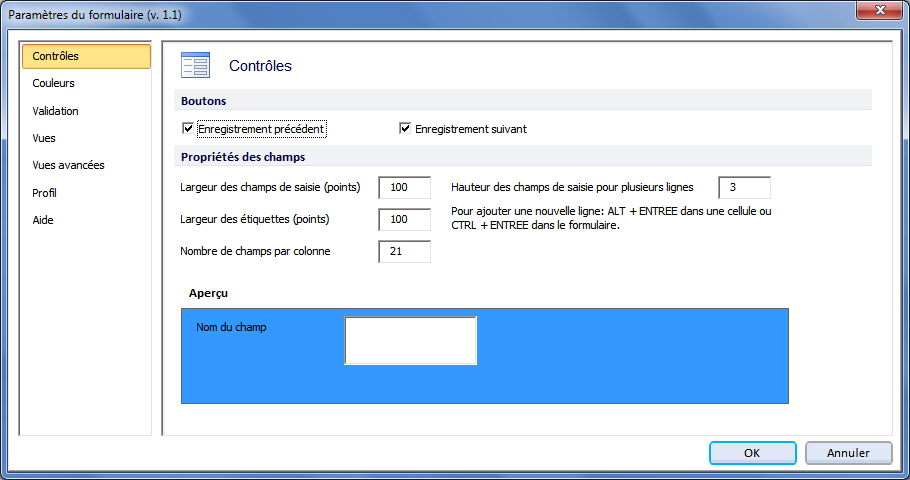Click the Hauteur des champs de saisie field
Screen dimensions: 910x480
point(745,187)
